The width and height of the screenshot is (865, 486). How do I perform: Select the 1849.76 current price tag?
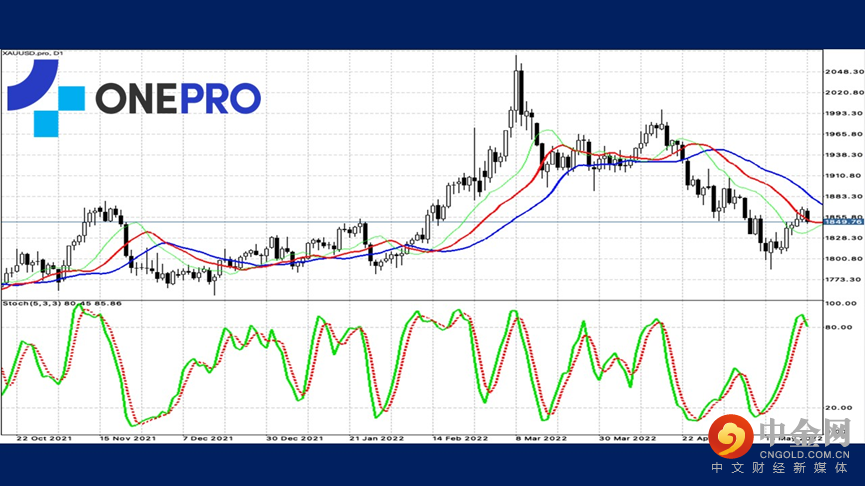point(844,222)
